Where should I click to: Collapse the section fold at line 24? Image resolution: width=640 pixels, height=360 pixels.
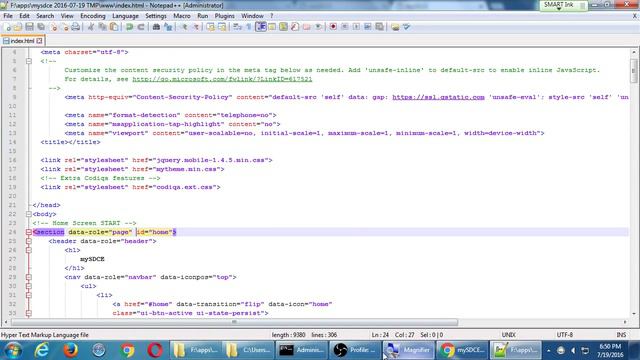pos(29,232)
